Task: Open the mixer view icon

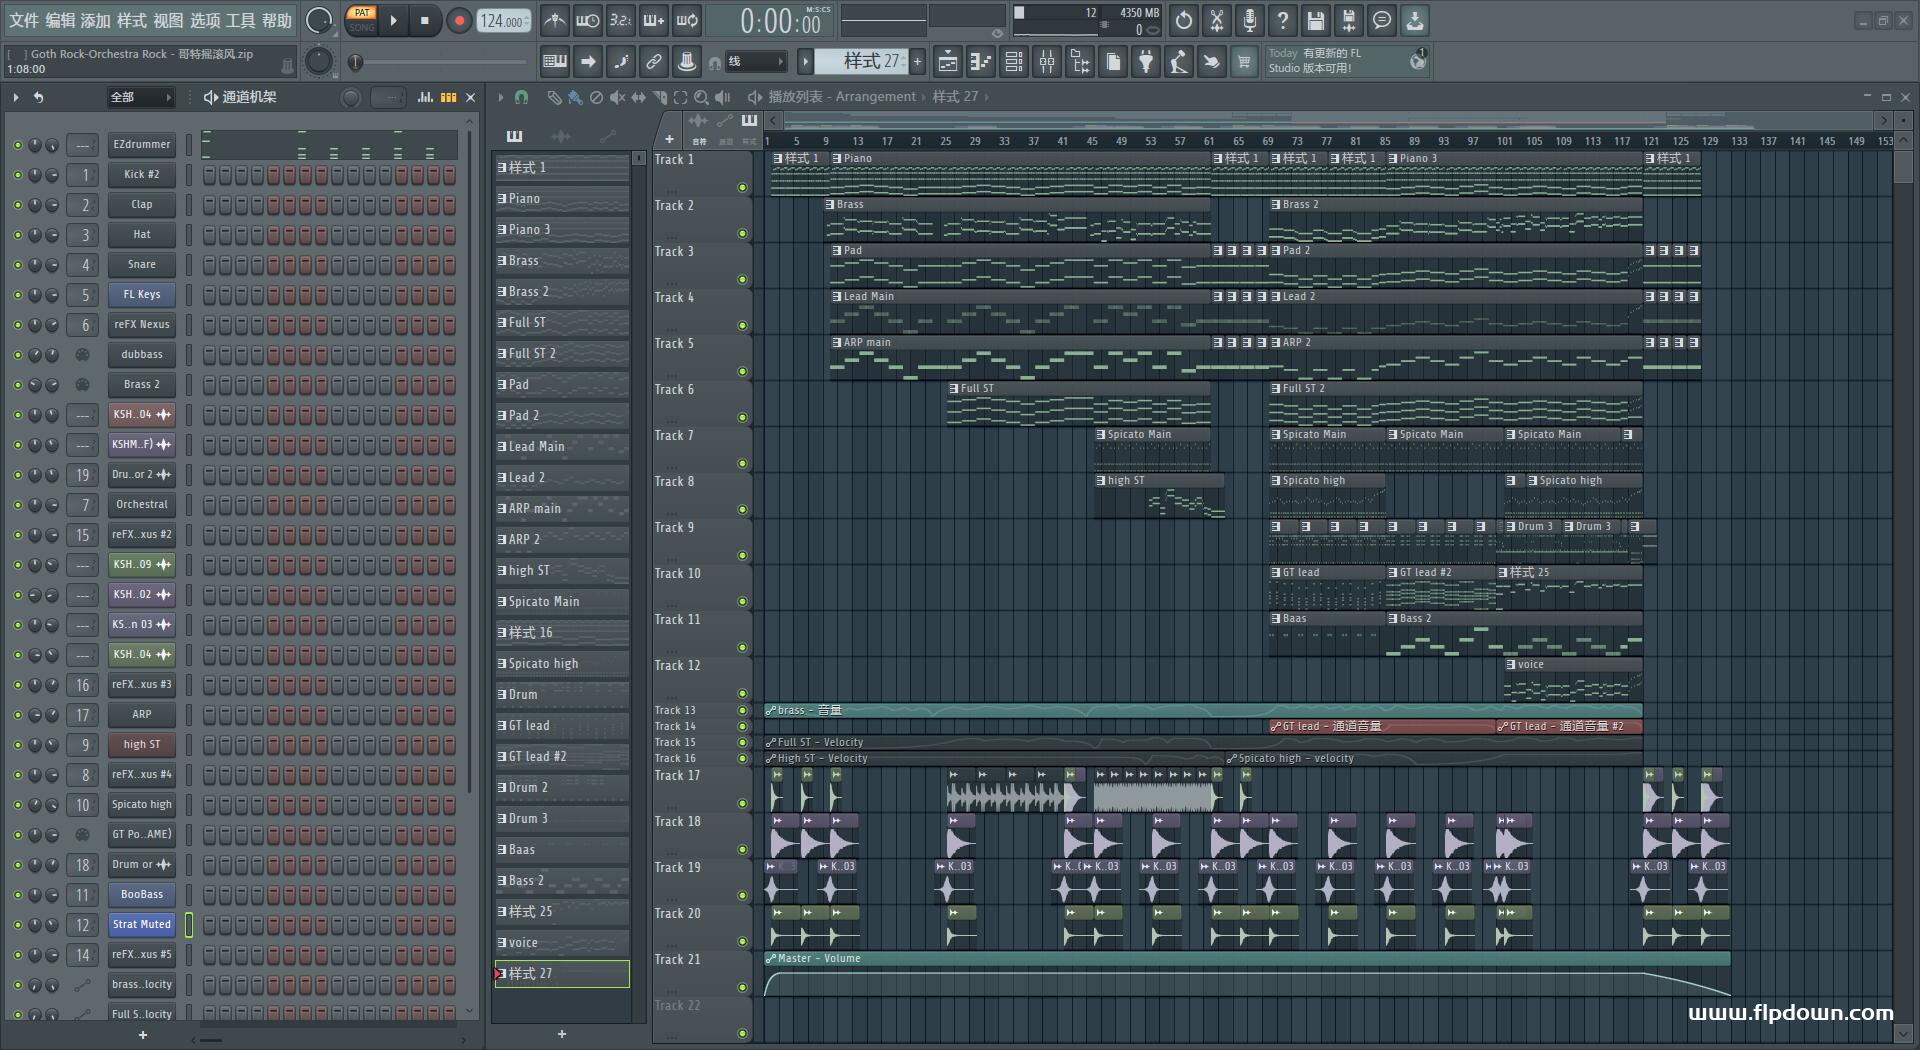Action: (1047, 62)
